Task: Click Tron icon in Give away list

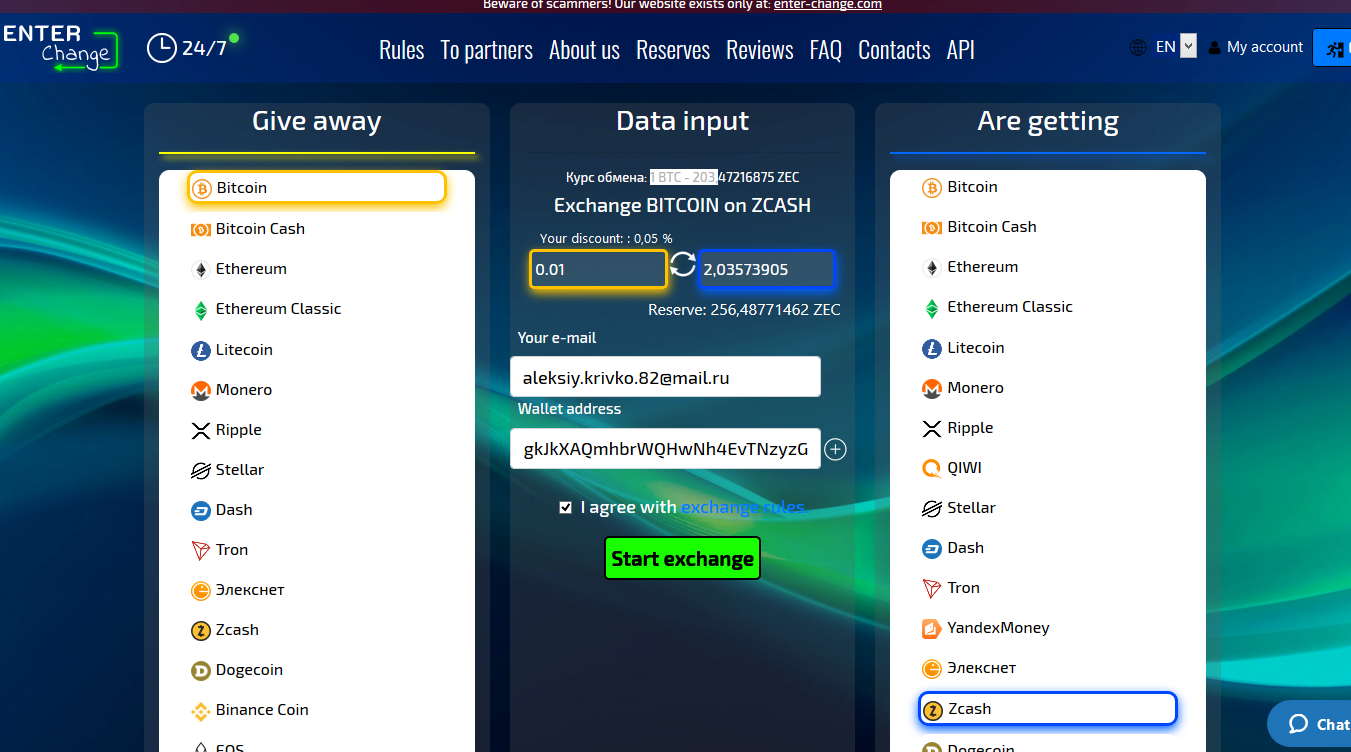Action: pos(201,550)
